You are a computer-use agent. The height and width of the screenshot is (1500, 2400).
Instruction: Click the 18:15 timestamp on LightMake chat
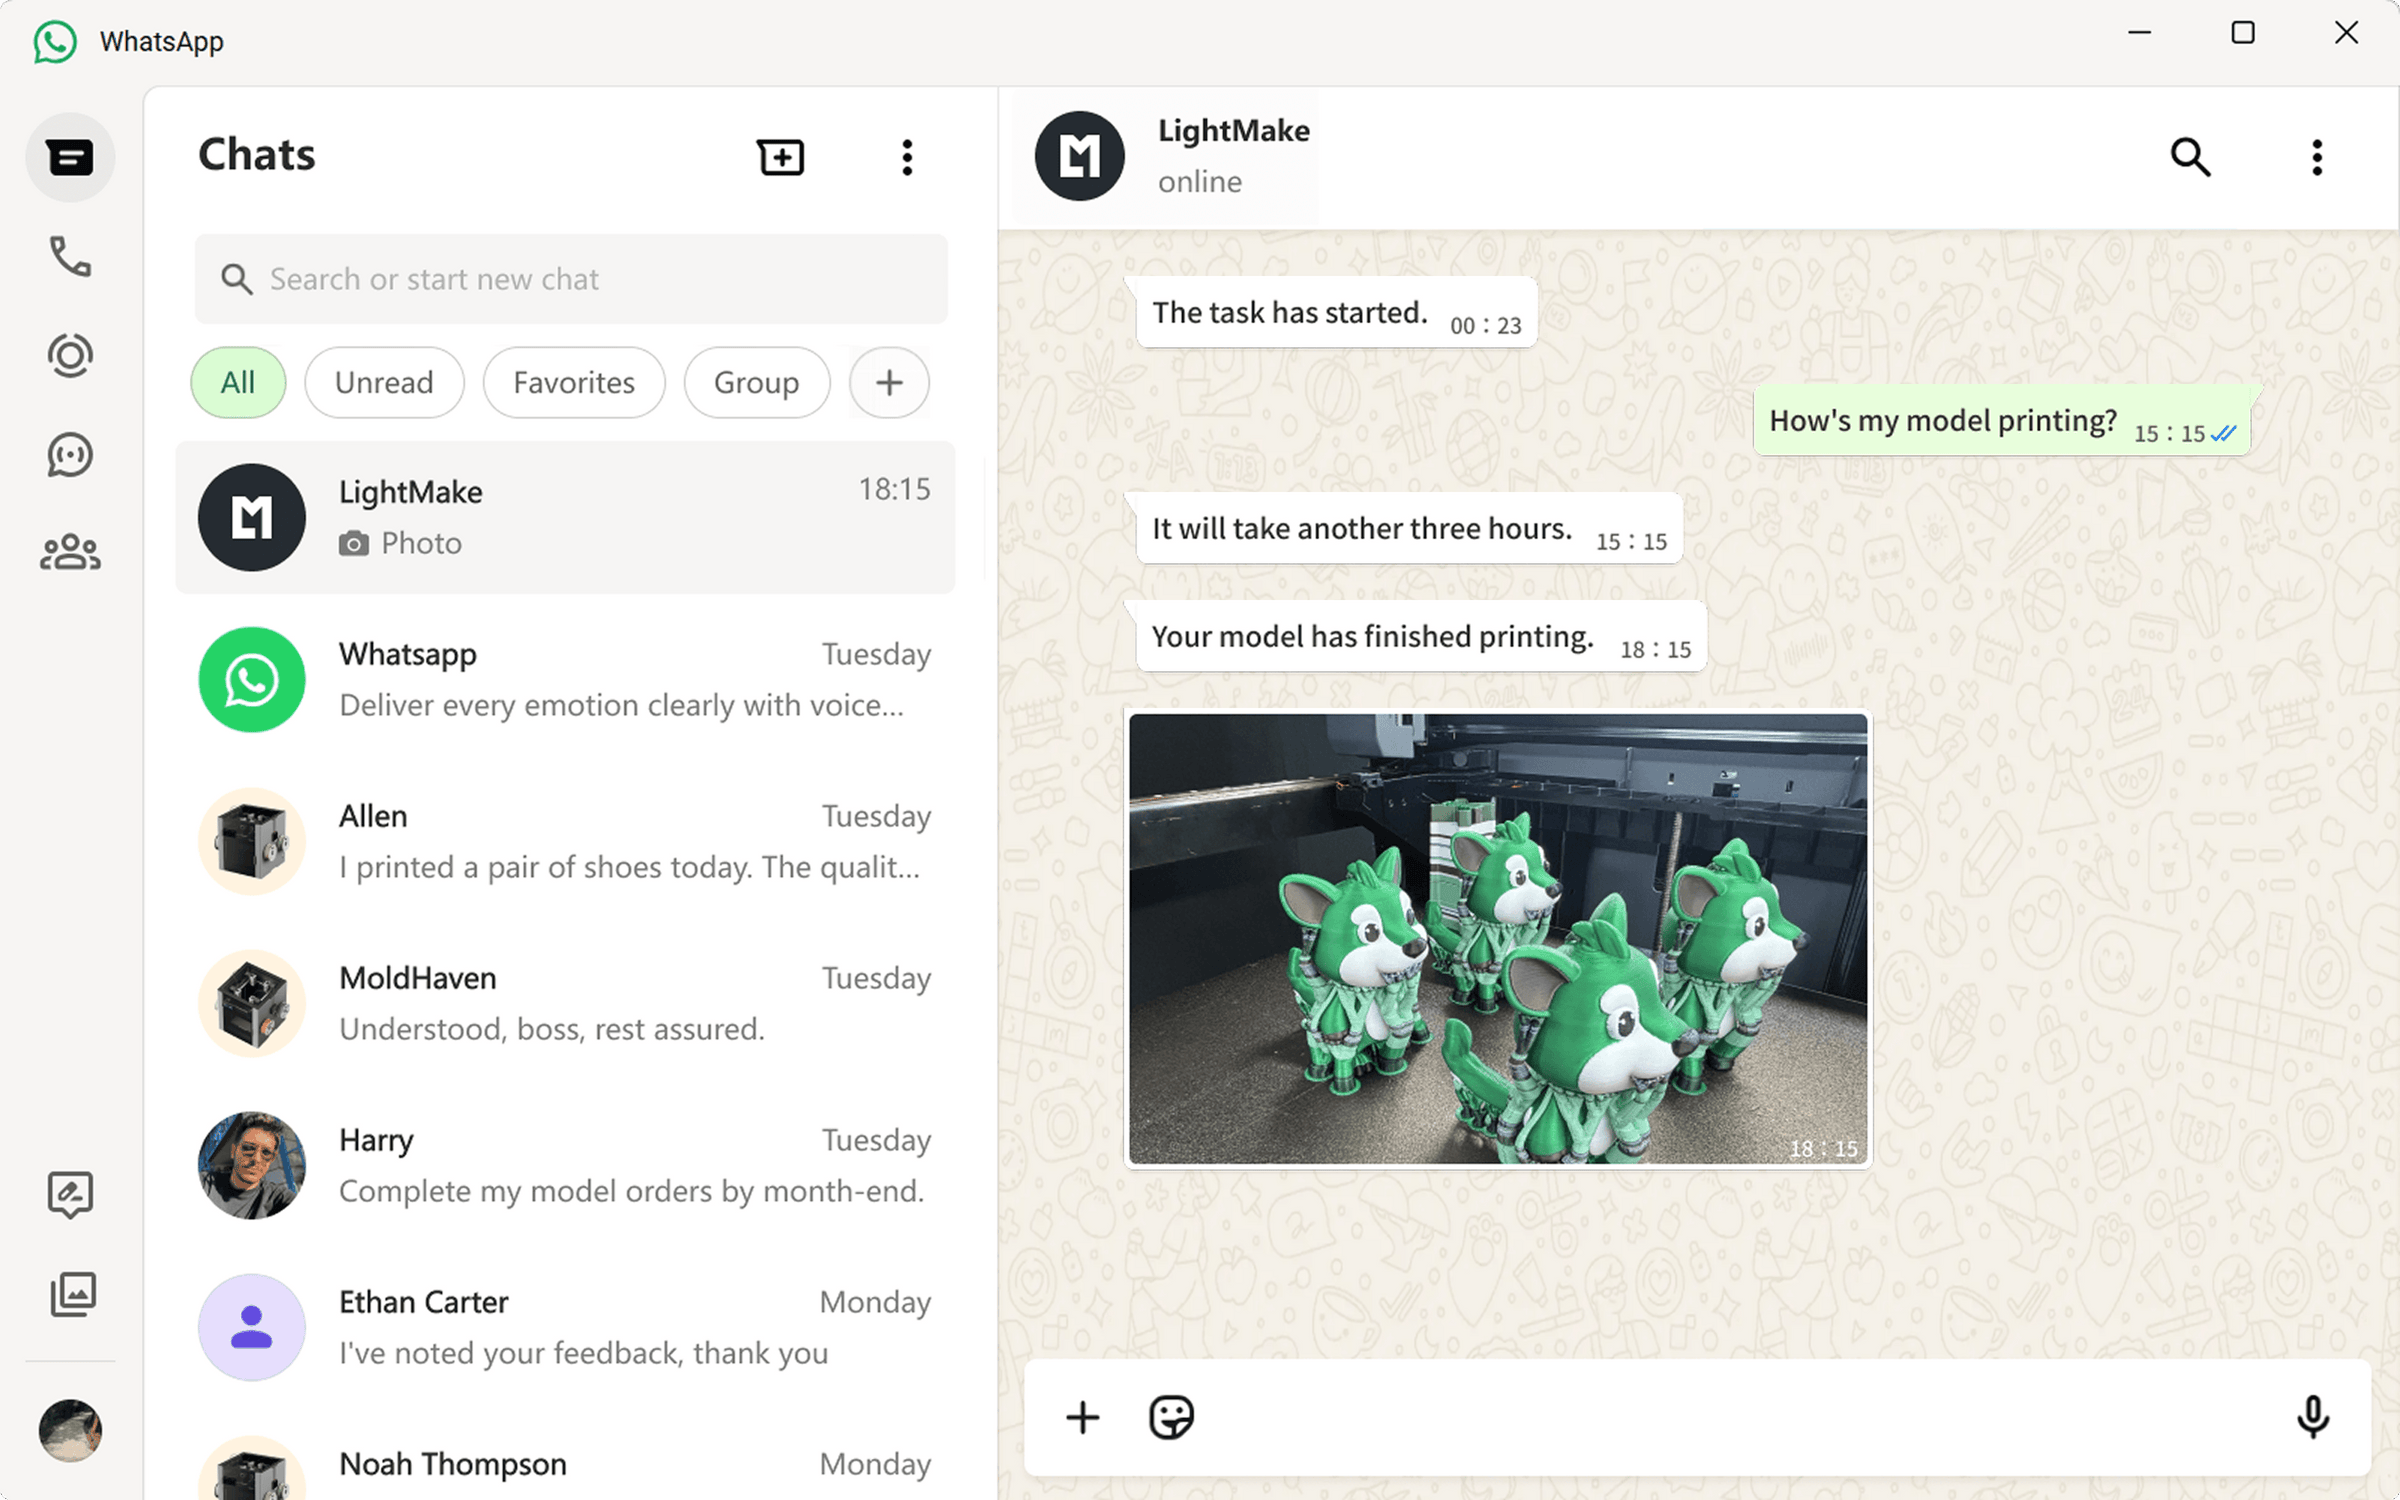[894, 489]
